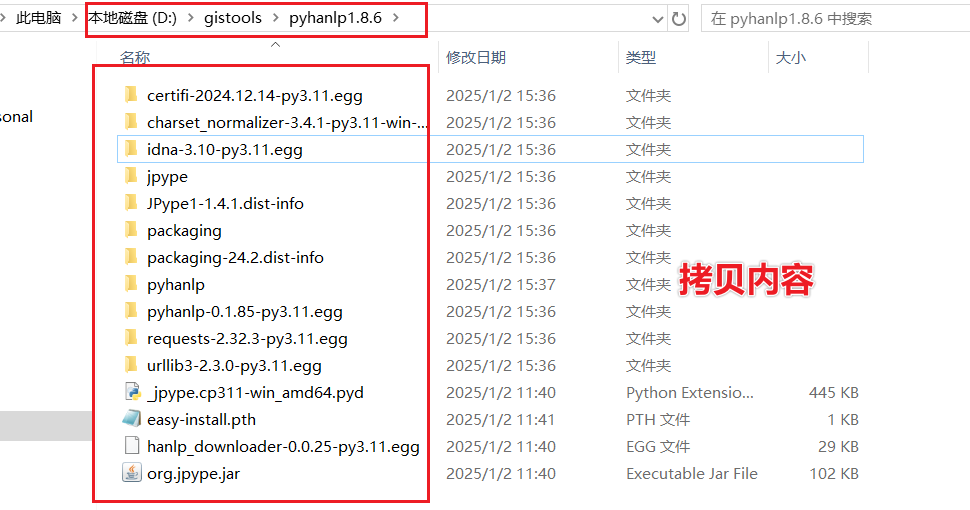Expand the chevron after gistools in the path
The width and height of the screenshot is (970, 510).
point(275,18)
